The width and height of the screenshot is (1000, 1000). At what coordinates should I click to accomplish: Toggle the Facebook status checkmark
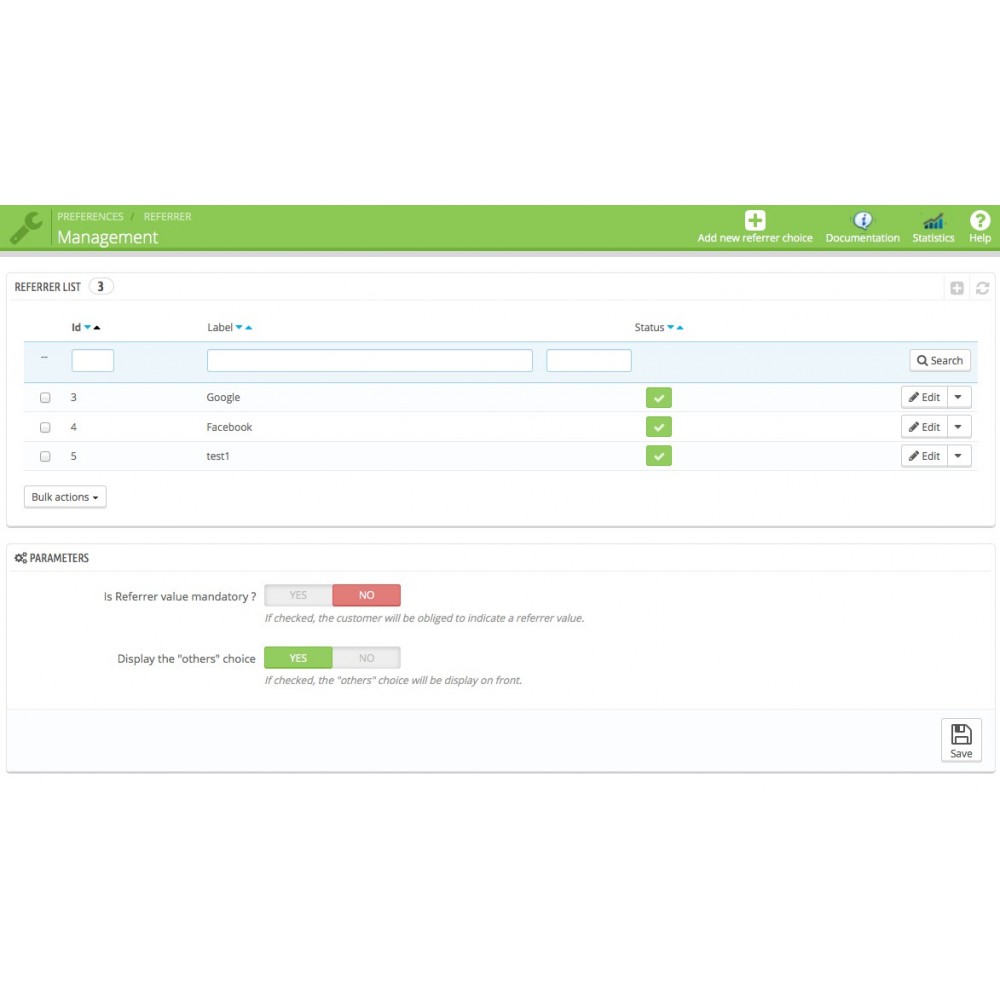659,427
